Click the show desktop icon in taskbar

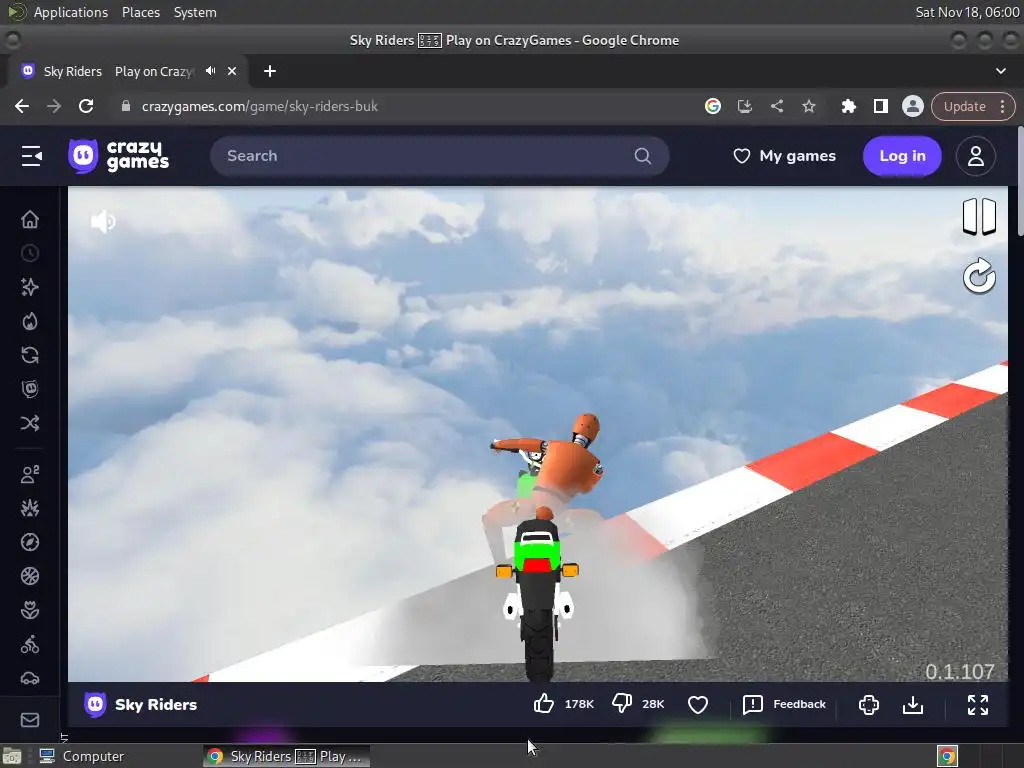(x=12, y=756)
